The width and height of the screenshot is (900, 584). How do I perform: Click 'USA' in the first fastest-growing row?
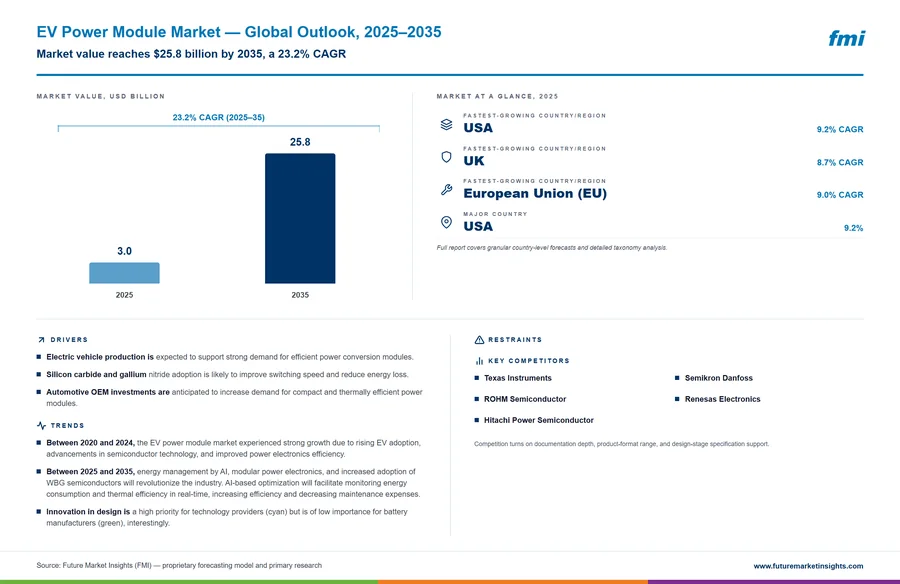coord(478,128)
